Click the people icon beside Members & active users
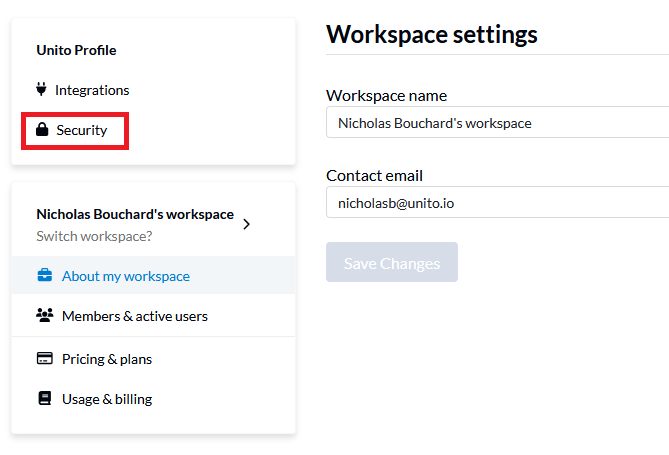This screenshot has width=669, height=455. click(x=44, y=315)
